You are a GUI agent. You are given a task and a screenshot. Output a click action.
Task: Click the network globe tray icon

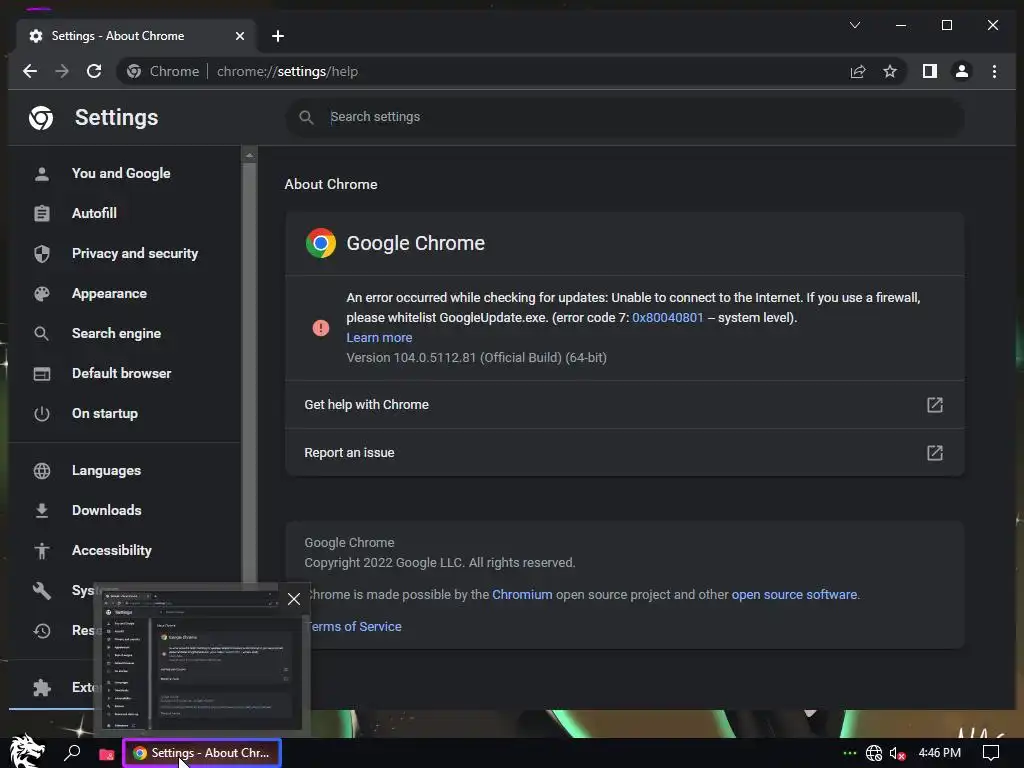click(x=874, y=753)
